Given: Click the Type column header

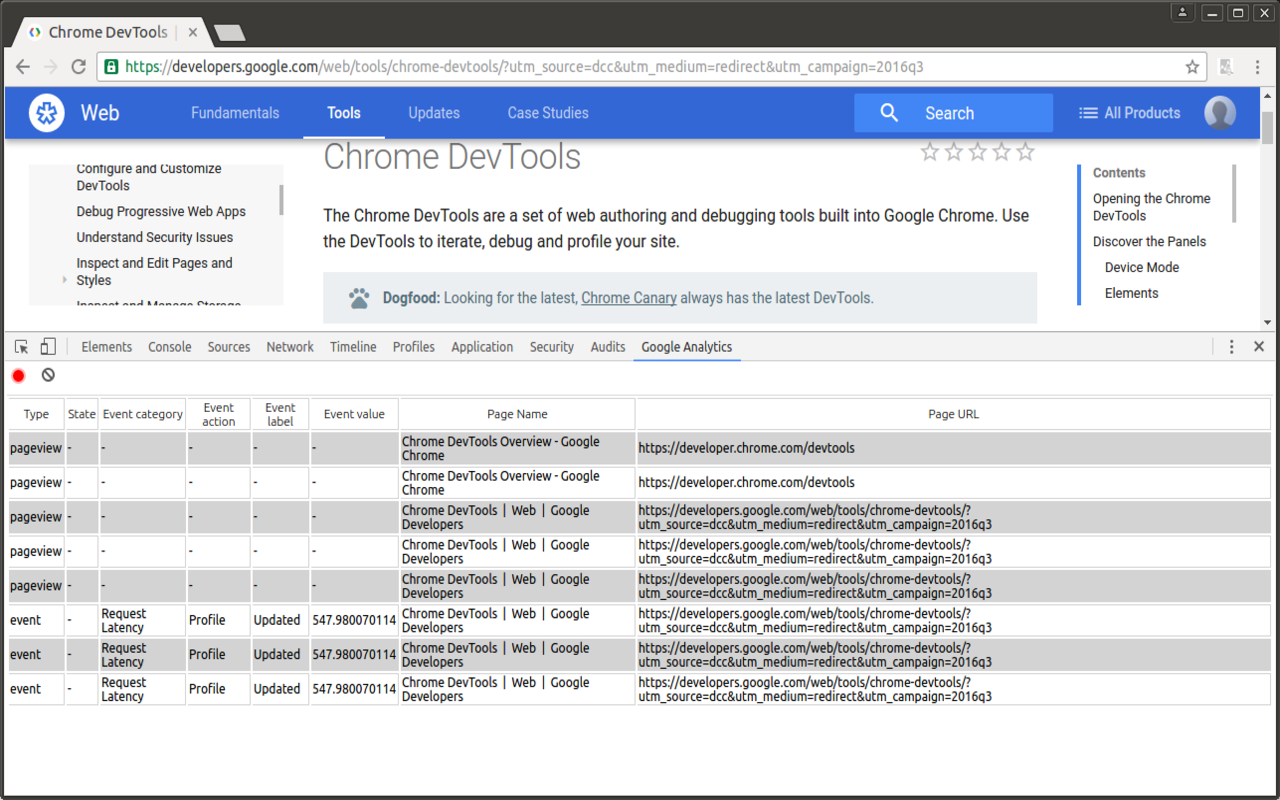Looking at the screenshot, I should (x=36, y=414).
